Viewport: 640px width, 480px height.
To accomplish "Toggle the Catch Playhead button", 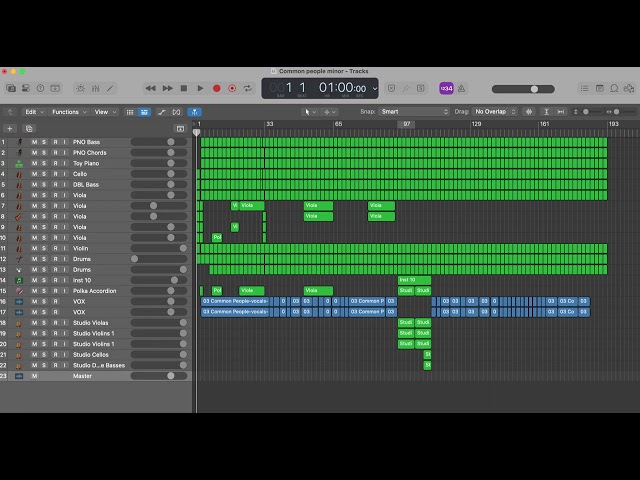I will click(x=195, y=112).
